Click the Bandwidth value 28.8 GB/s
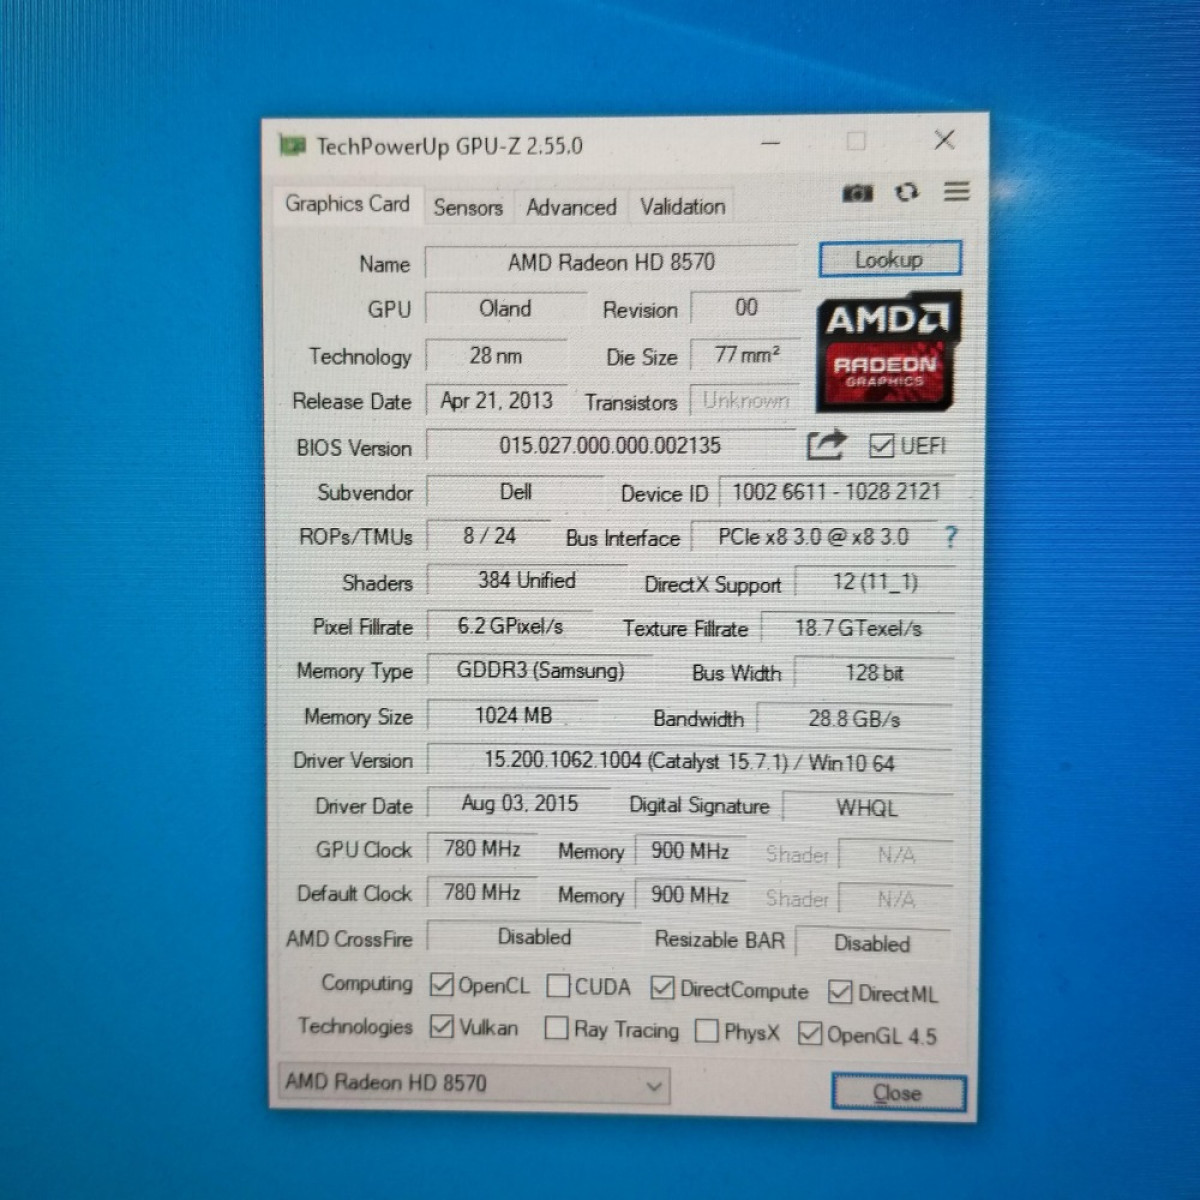This screenshot has width=1200, height=1200. (854, 719)
